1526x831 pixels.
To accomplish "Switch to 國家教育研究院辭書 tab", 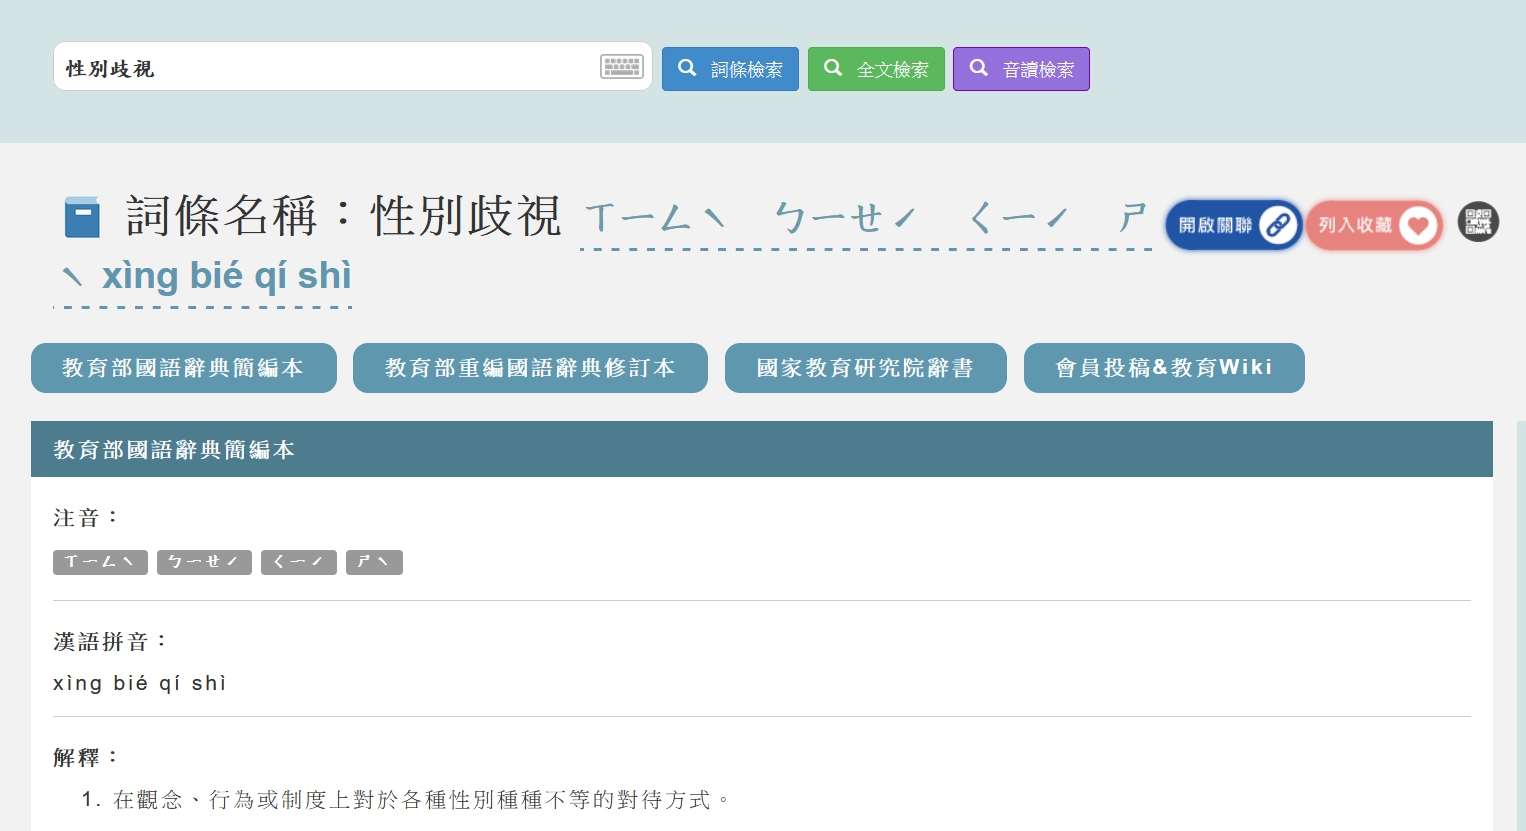I will click(x=866, y=368).
